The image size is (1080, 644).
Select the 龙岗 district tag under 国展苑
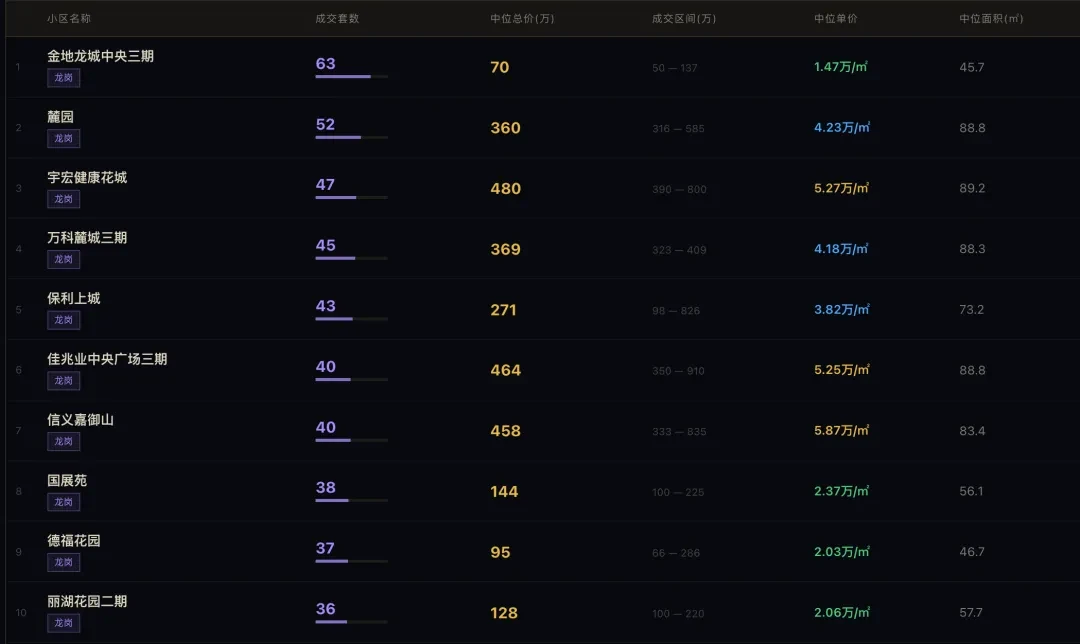coord(63,502)
